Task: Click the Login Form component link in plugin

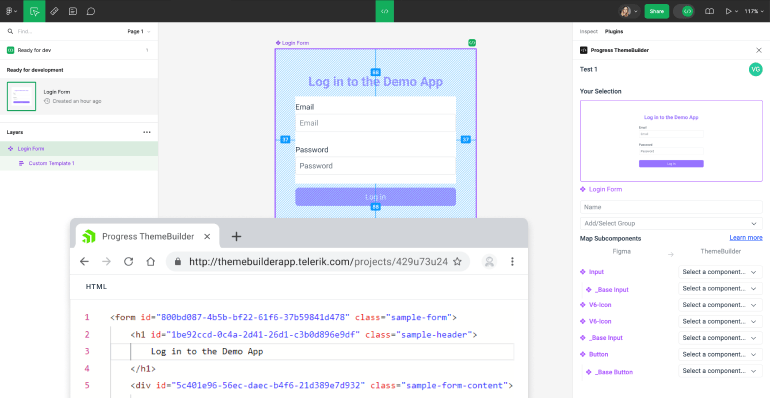Action: point(605,189)
